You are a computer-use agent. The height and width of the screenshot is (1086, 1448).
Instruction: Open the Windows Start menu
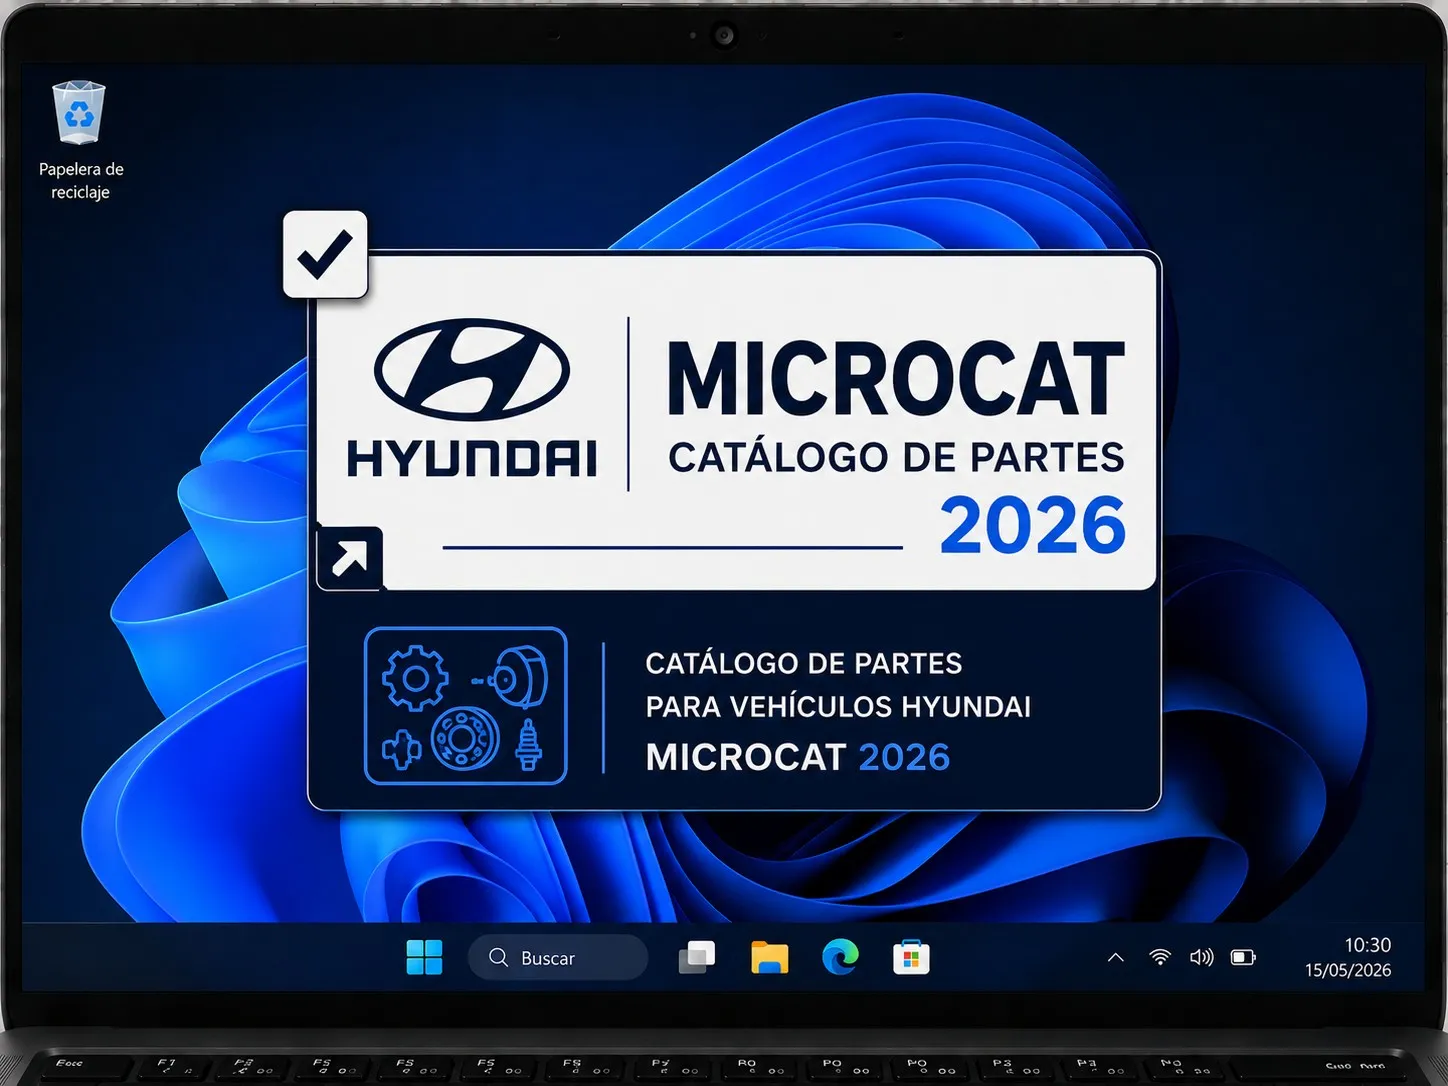tap(424, 957)
